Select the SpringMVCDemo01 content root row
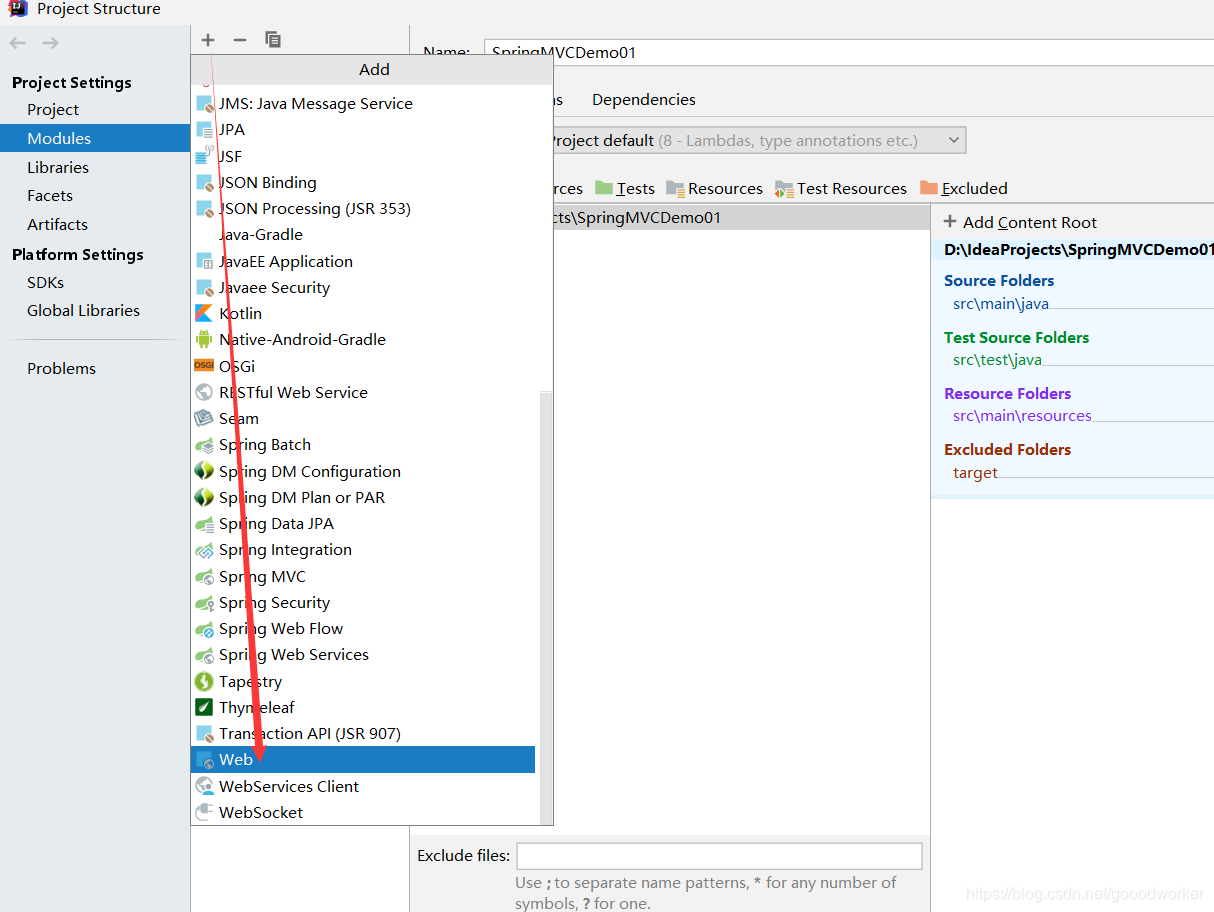Screen dimensions: 1214x912 pos(742,217)
